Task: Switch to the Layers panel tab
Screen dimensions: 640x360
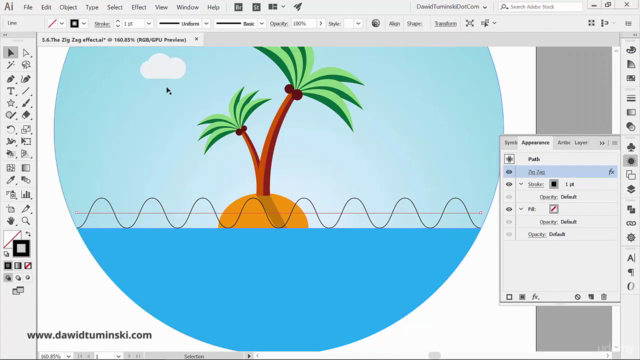Action: pos(581,143)
